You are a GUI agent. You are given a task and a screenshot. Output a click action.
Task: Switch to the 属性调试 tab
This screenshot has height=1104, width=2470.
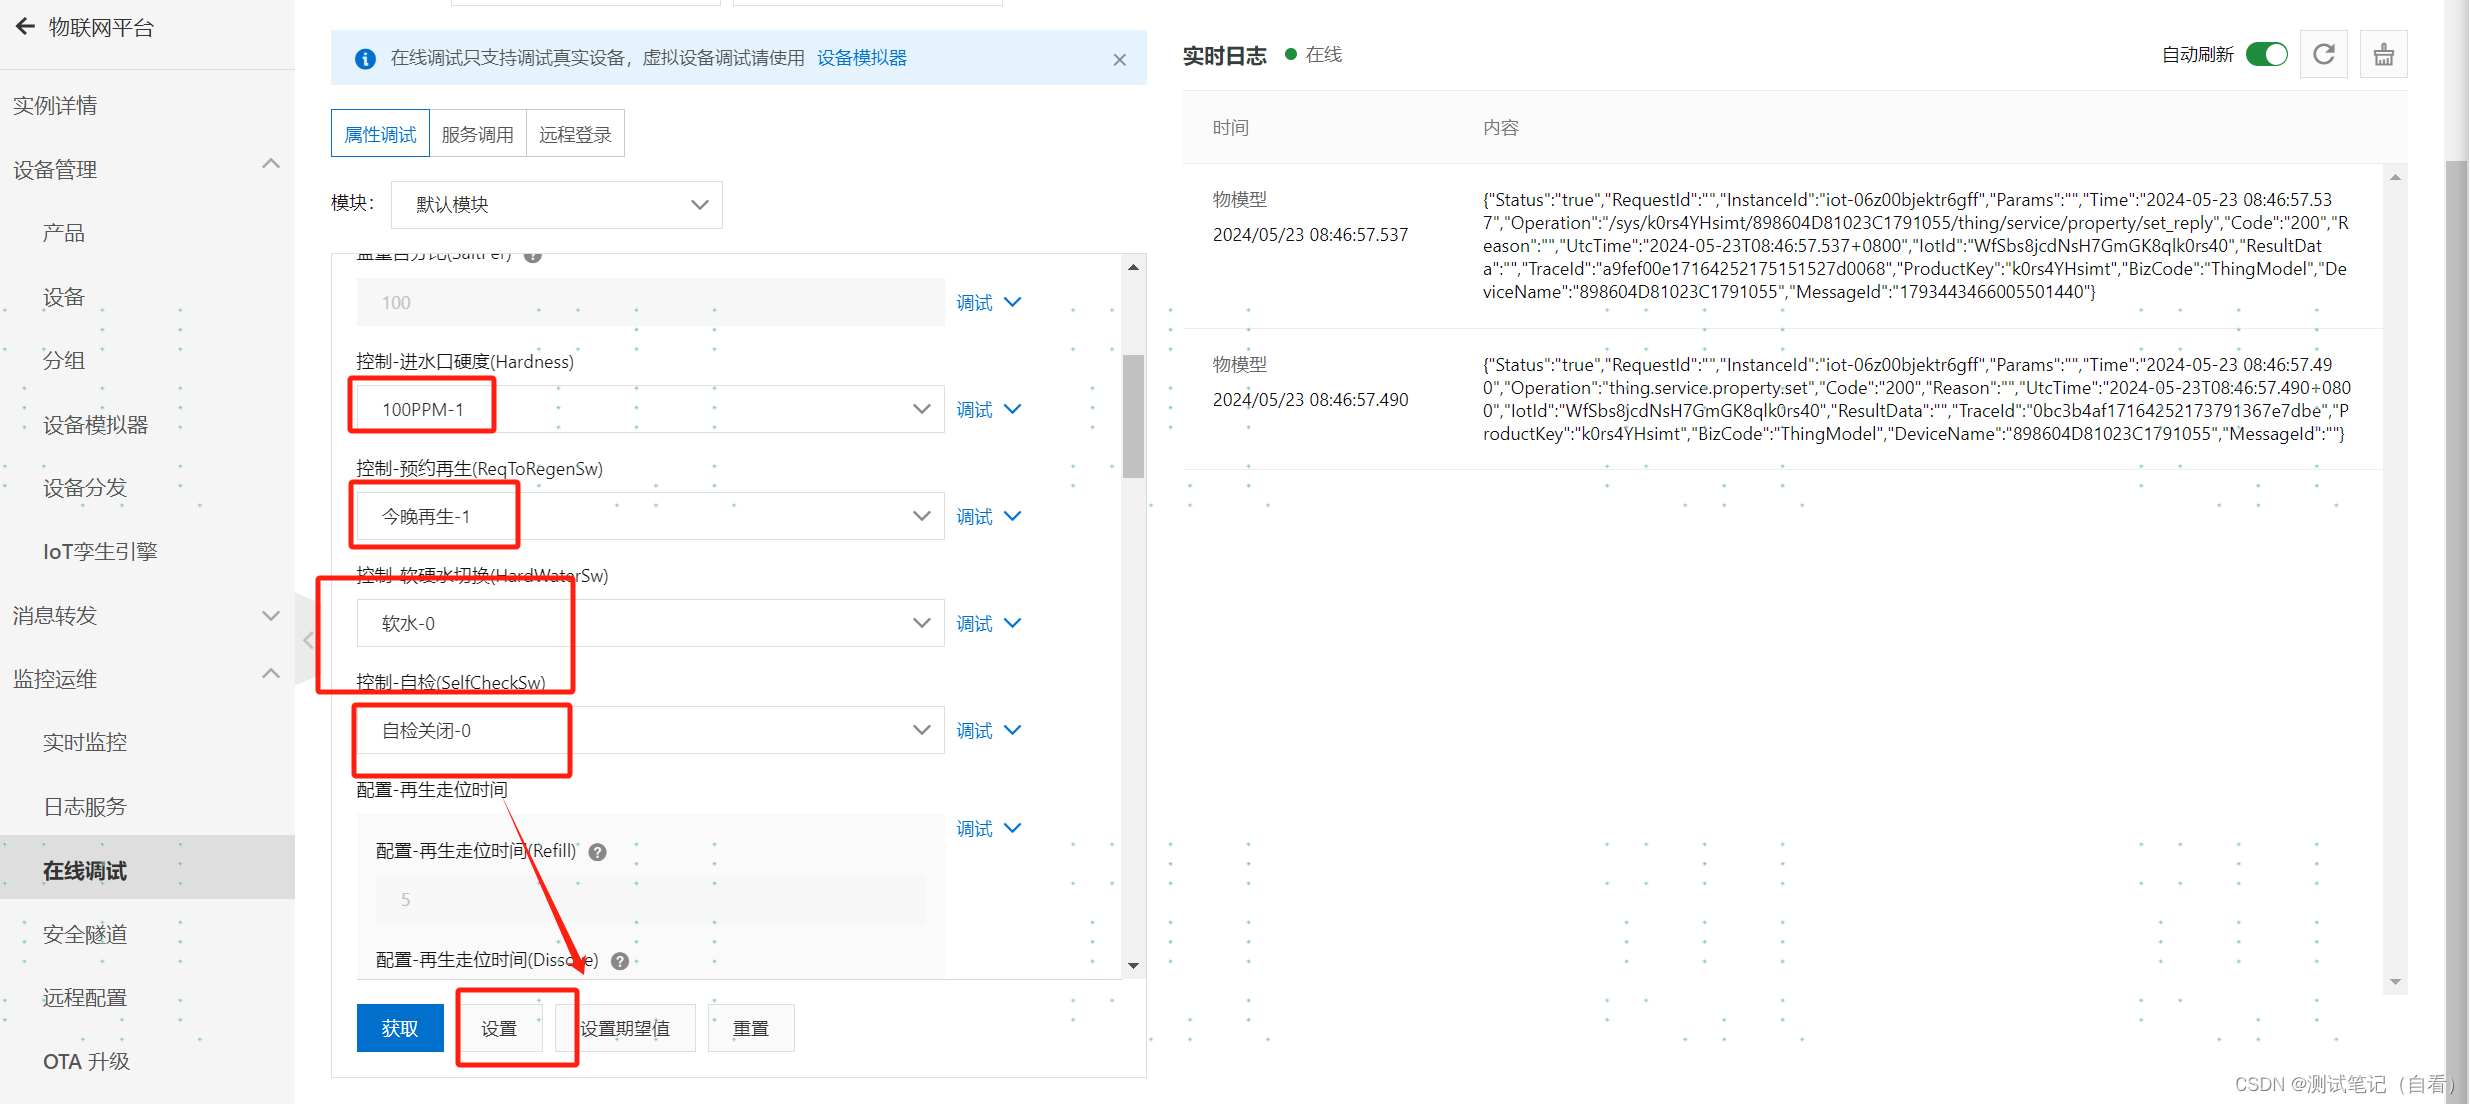(x=380, y=134)
